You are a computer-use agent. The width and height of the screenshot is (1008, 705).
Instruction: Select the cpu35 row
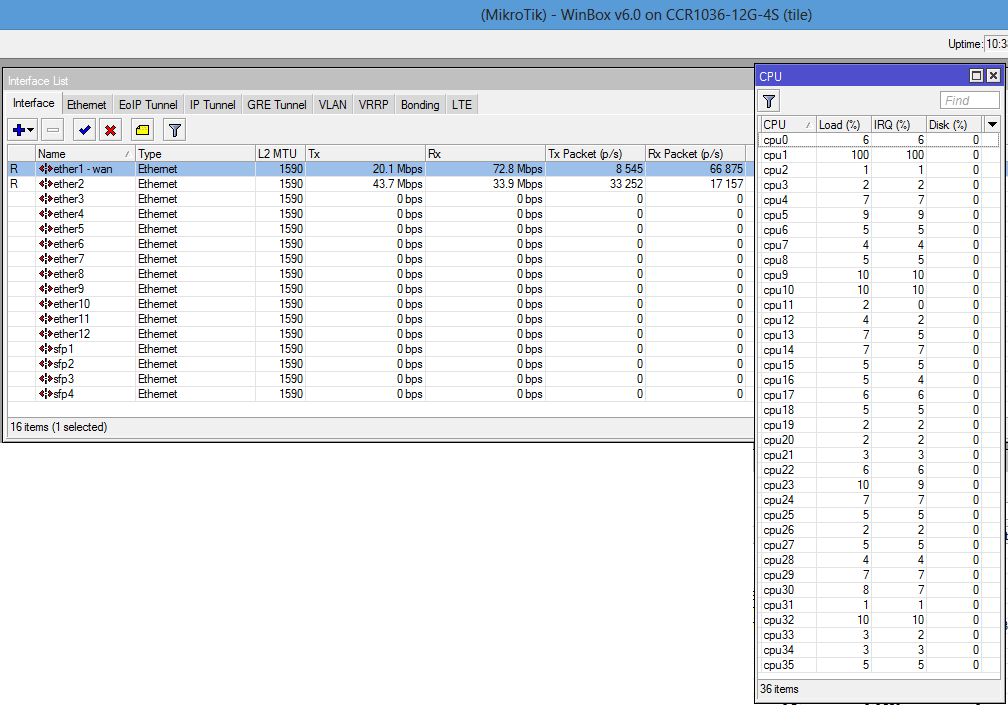click(879, 665)
